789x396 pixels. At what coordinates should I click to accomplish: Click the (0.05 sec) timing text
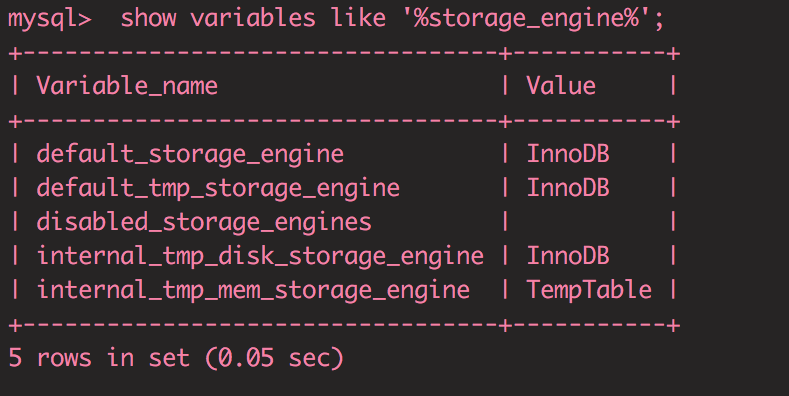tap(274, 358)
